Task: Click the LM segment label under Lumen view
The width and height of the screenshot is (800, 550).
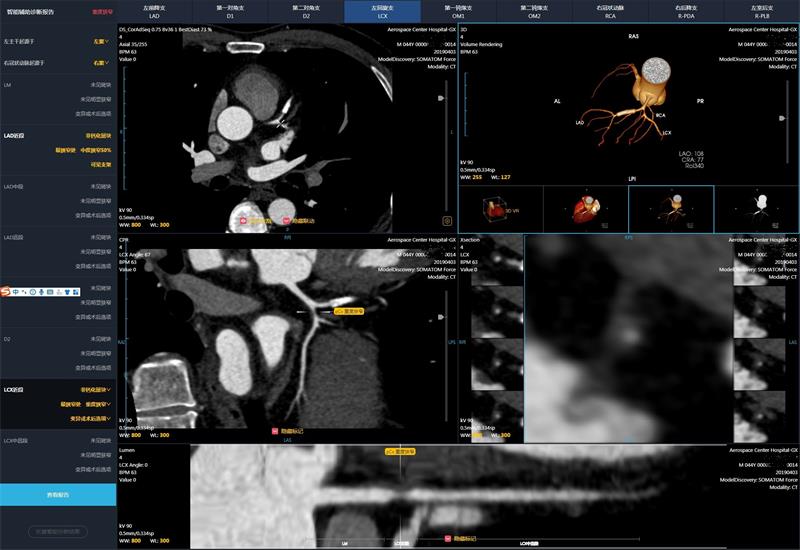Action: (x=345, y=544)
